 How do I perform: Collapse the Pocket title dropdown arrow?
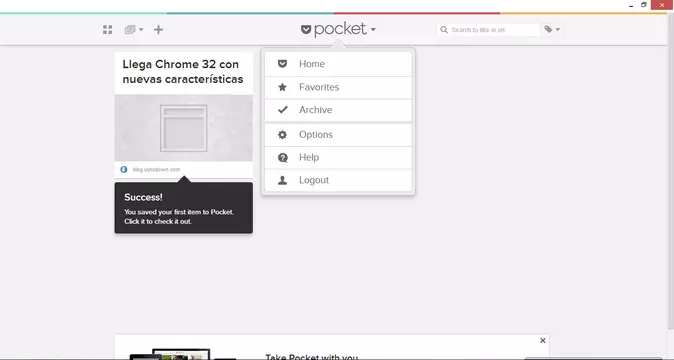click(373, 30)
